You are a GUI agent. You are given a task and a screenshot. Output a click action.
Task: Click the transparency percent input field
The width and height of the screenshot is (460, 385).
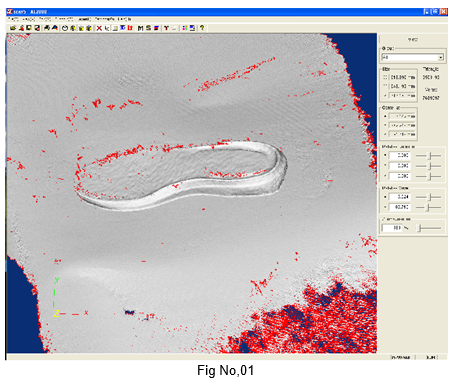[x=392, y=228]
